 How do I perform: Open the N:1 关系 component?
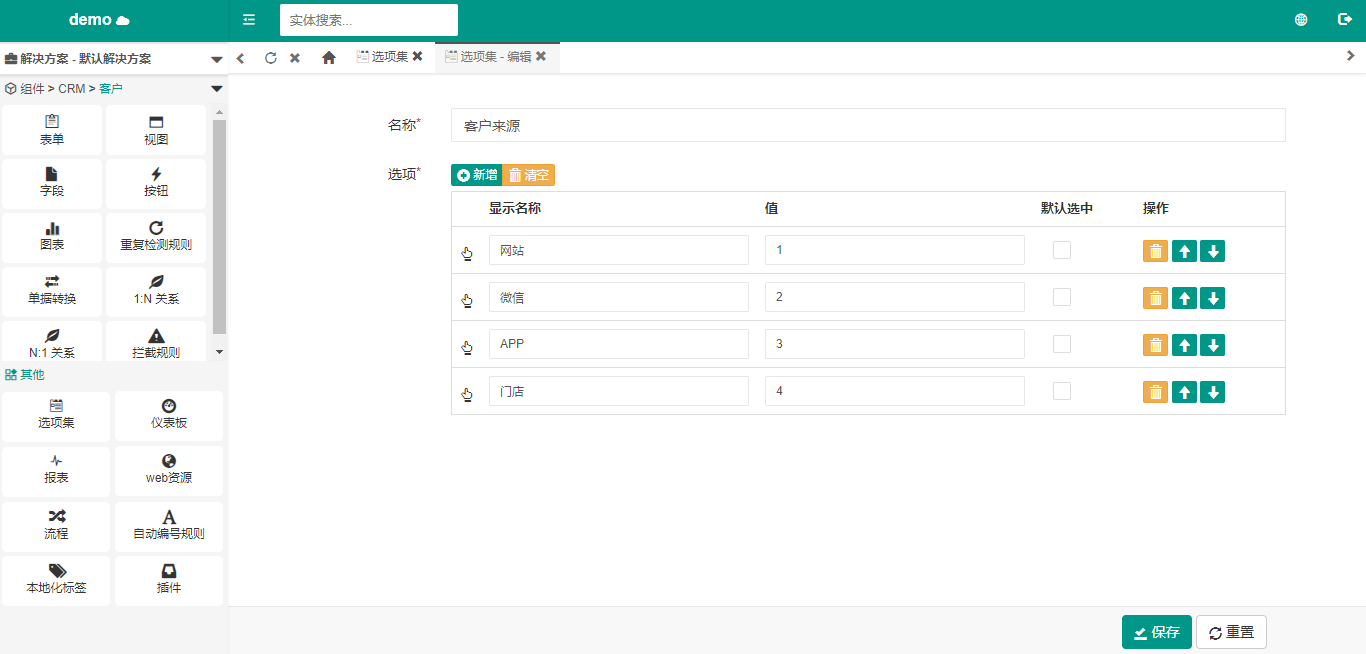52,341
